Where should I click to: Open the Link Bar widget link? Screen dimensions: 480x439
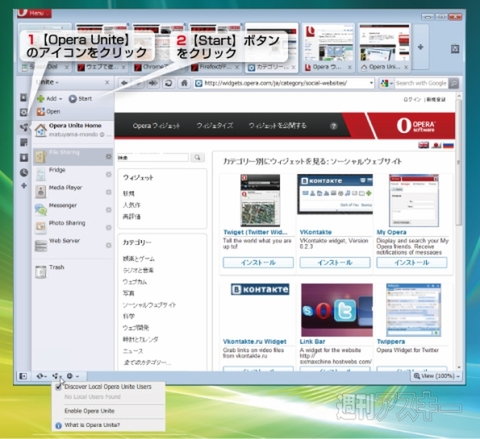312,341
